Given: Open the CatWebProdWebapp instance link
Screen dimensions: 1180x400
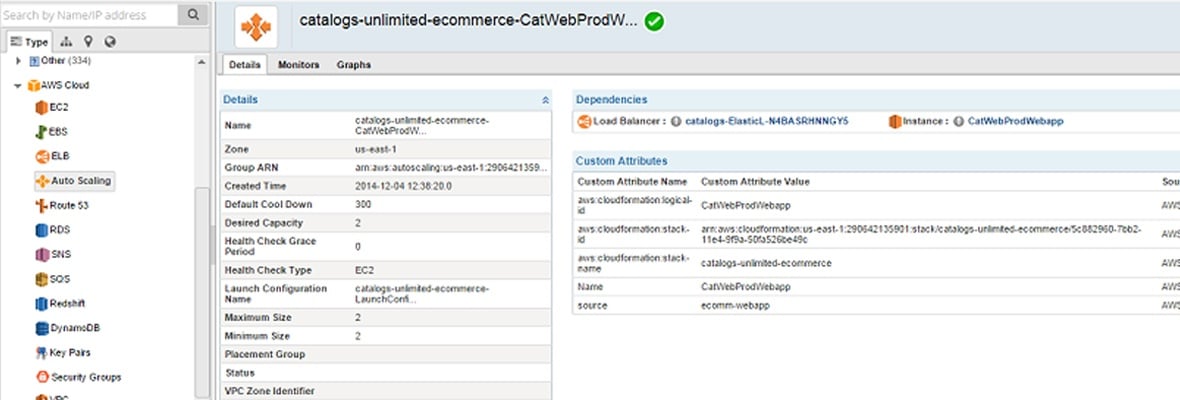Looking at the screenshot, I should pos(1015,121).
